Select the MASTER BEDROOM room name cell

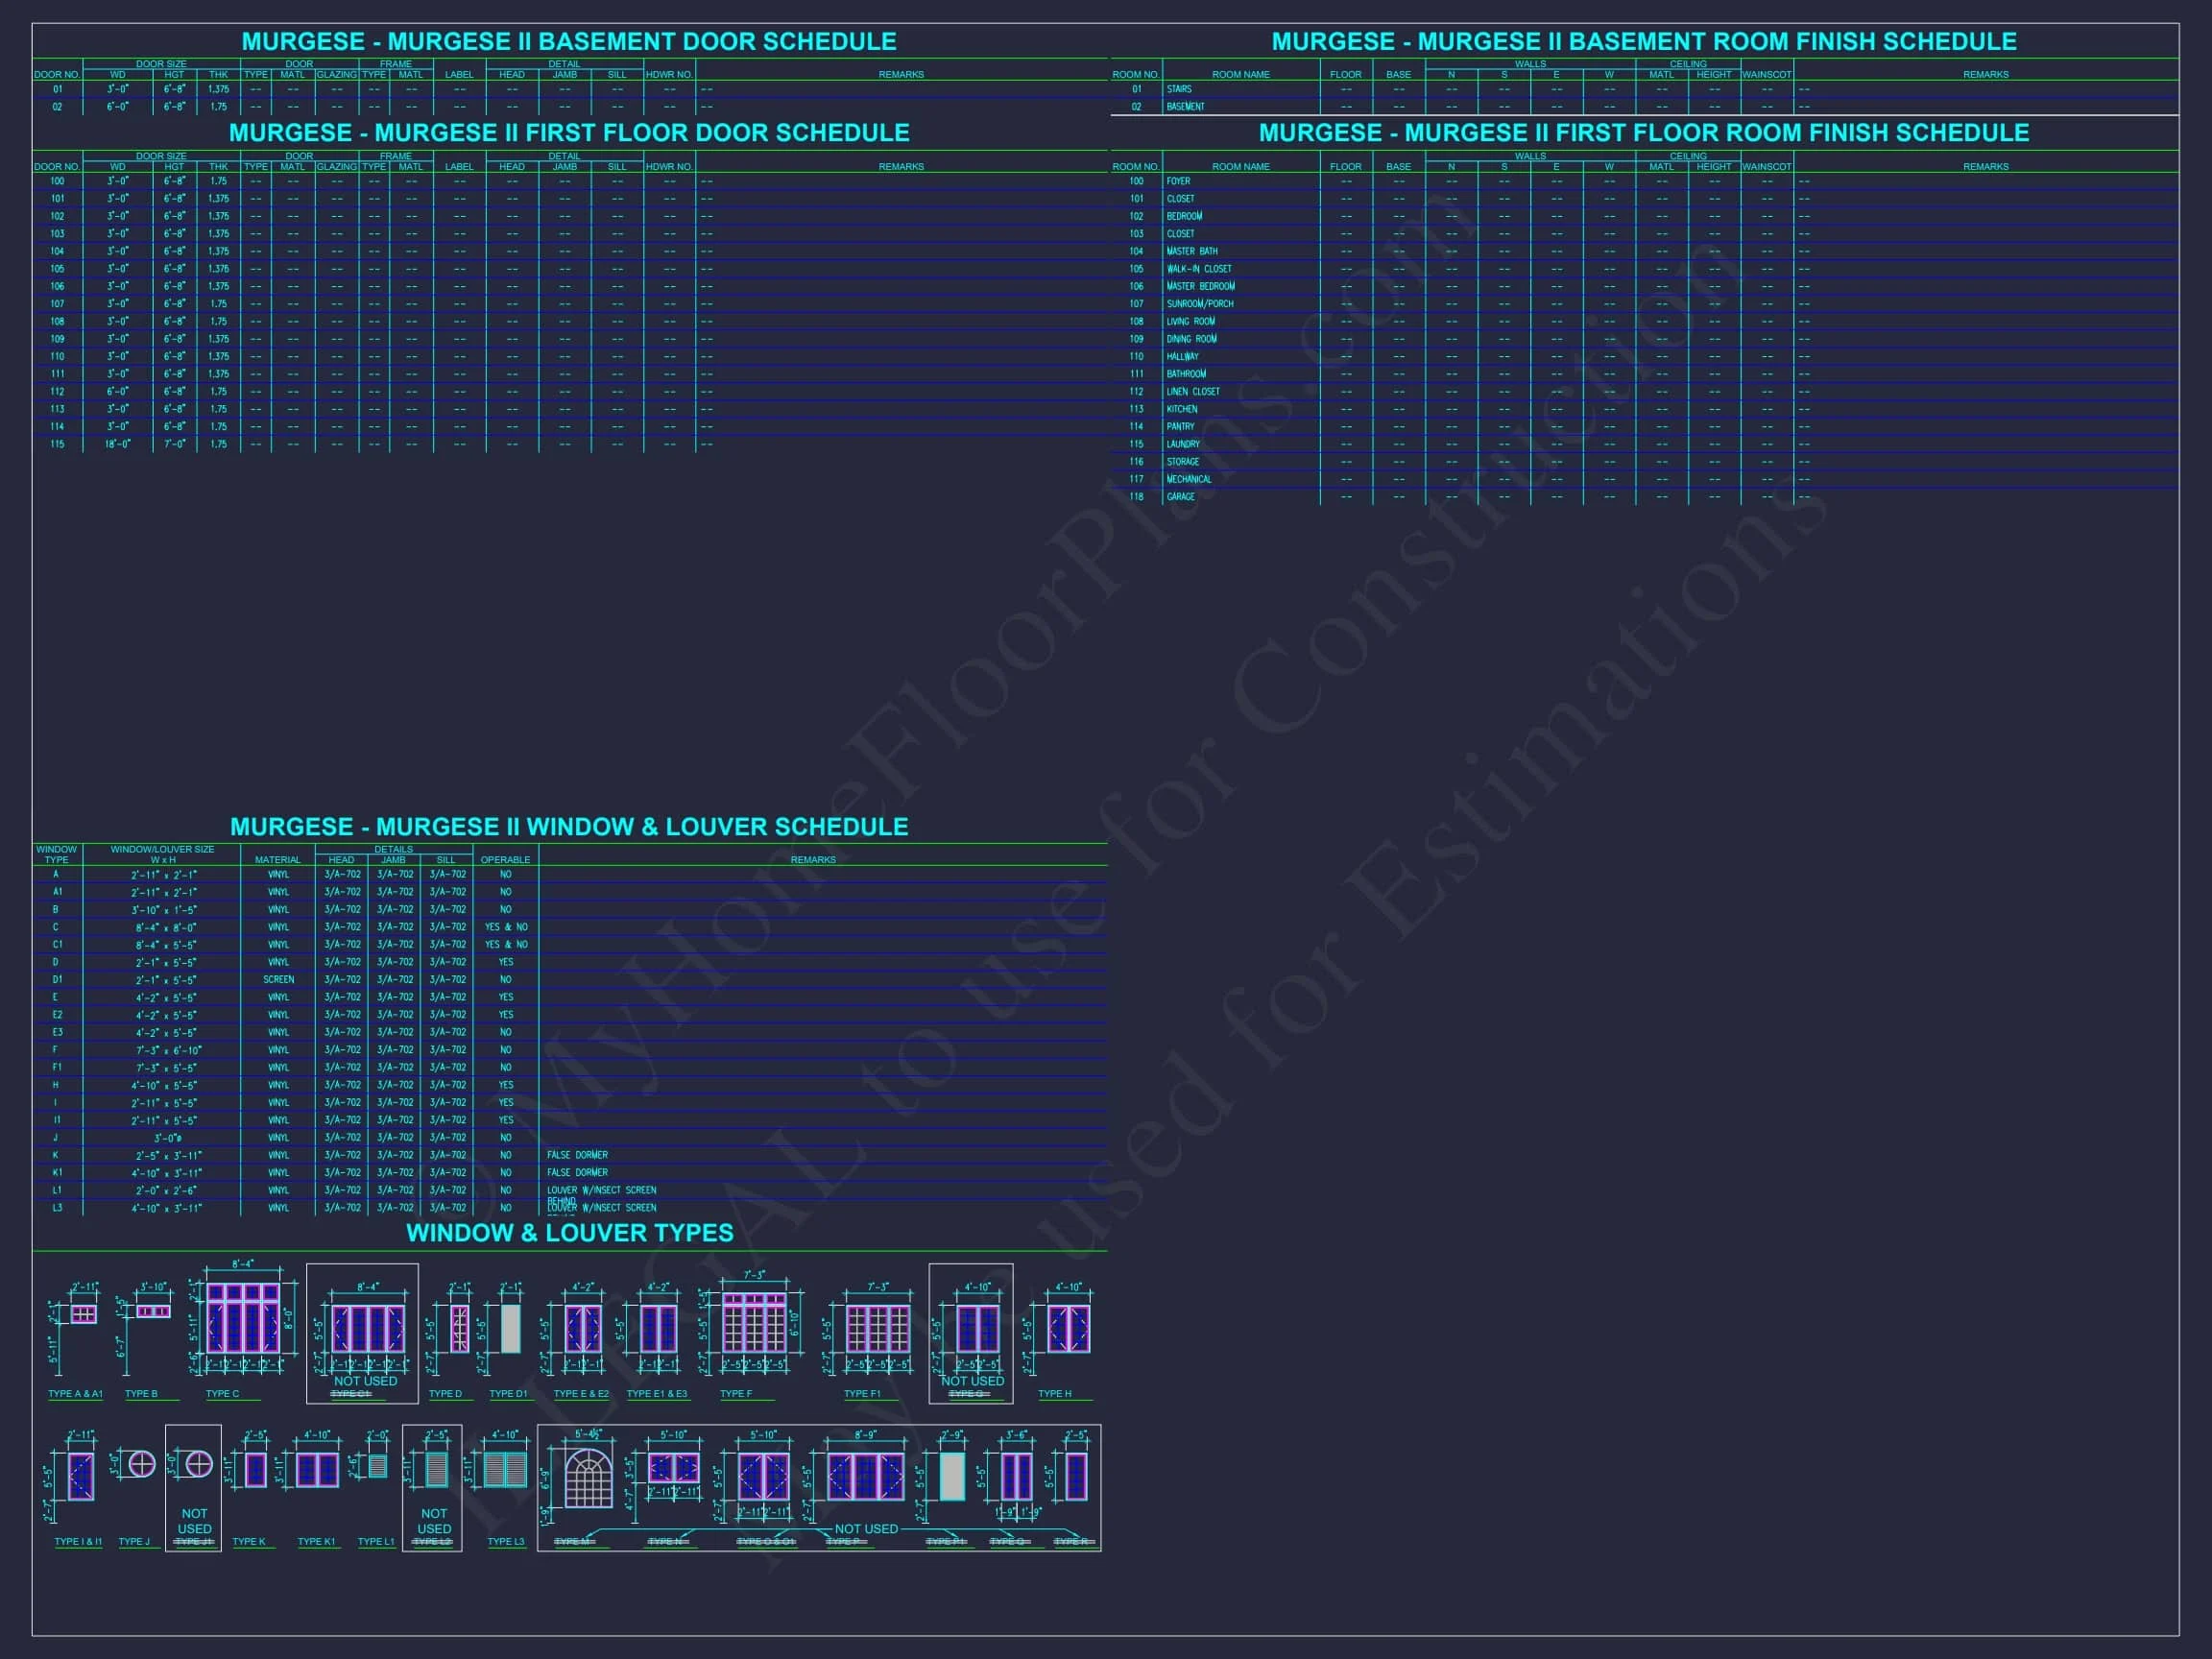pos(1200,287)
